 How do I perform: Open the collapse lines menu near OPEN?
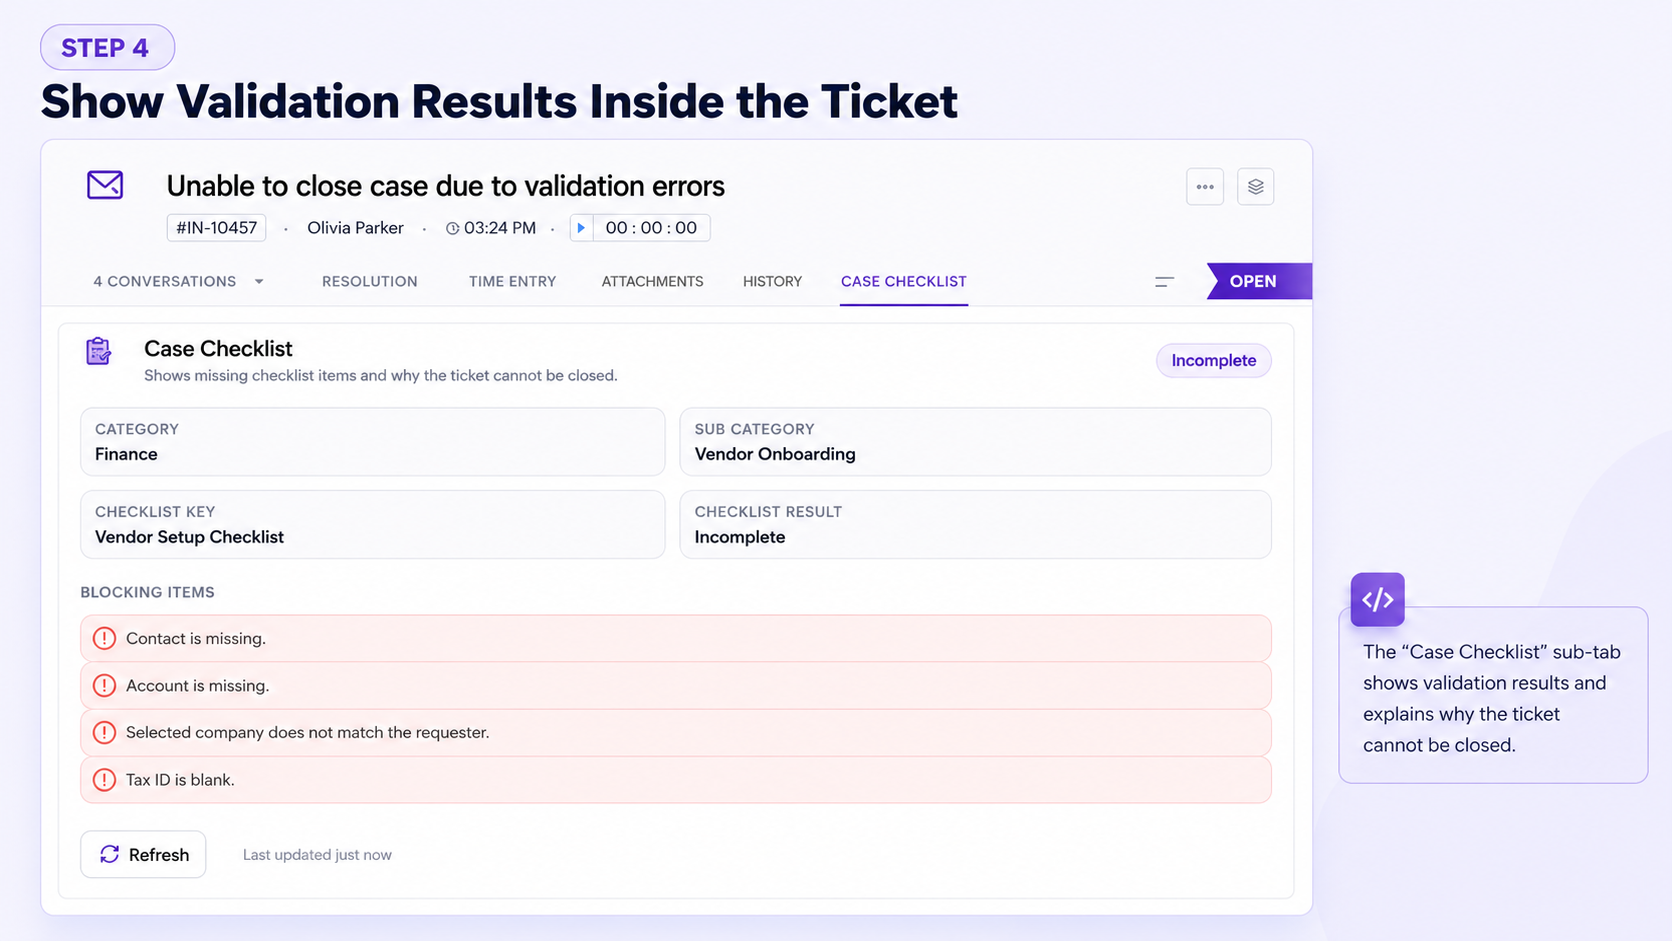1164,282
